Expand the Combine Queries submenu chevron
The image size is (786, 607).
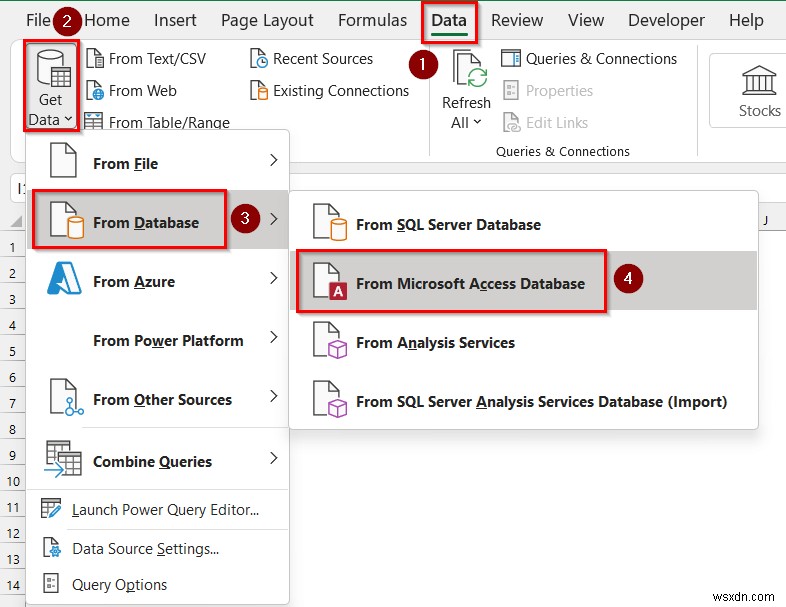(274, 458)
